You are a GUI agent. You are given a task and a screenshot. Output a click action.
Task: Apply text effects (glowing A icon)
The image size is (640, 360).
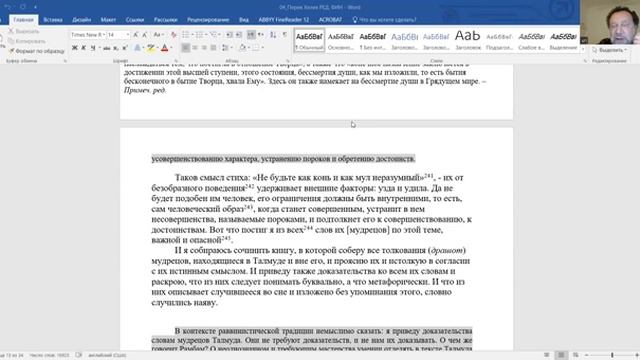click(x=138, y=48)
